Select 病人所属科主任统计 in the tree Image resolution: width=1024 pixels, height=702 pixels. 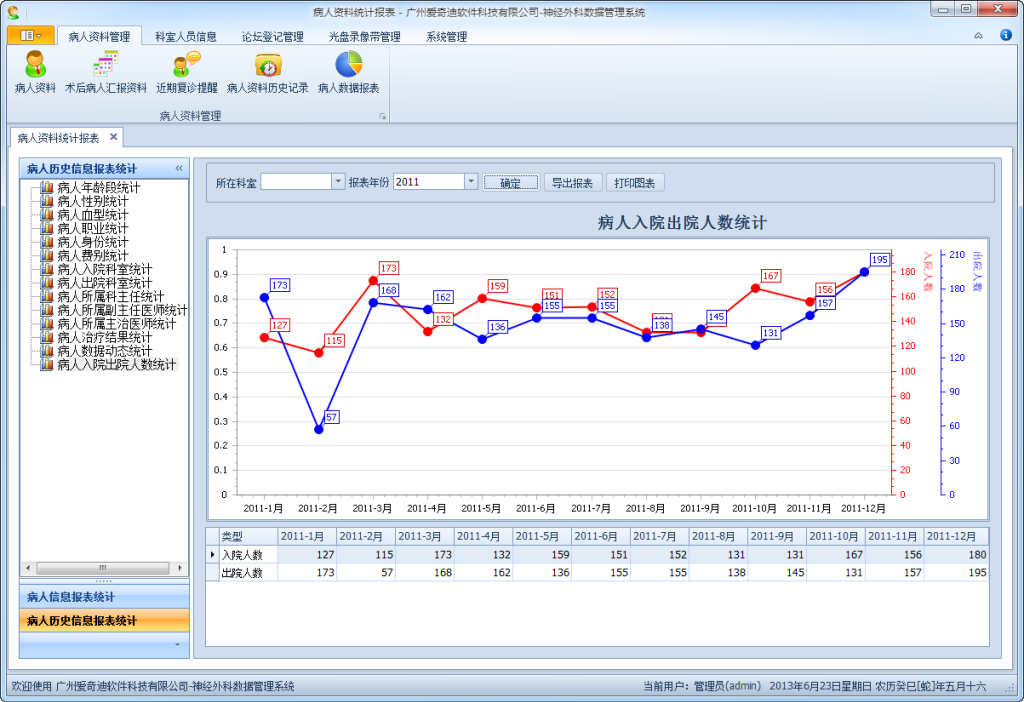tap(110, 296)
